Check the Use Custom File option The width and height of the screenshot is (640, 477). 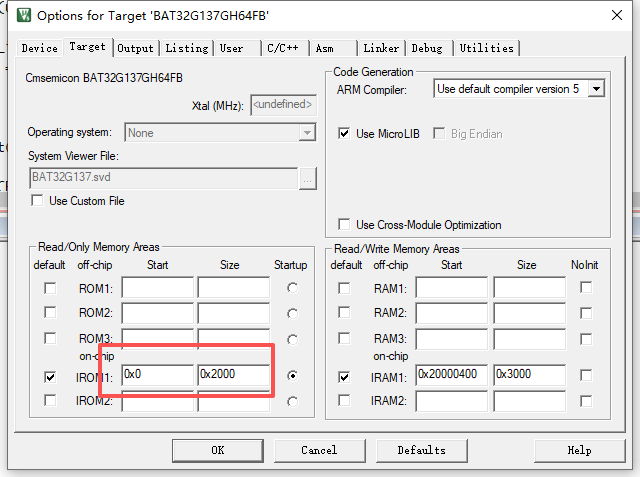pyautogui.click(x=39, y=201)
